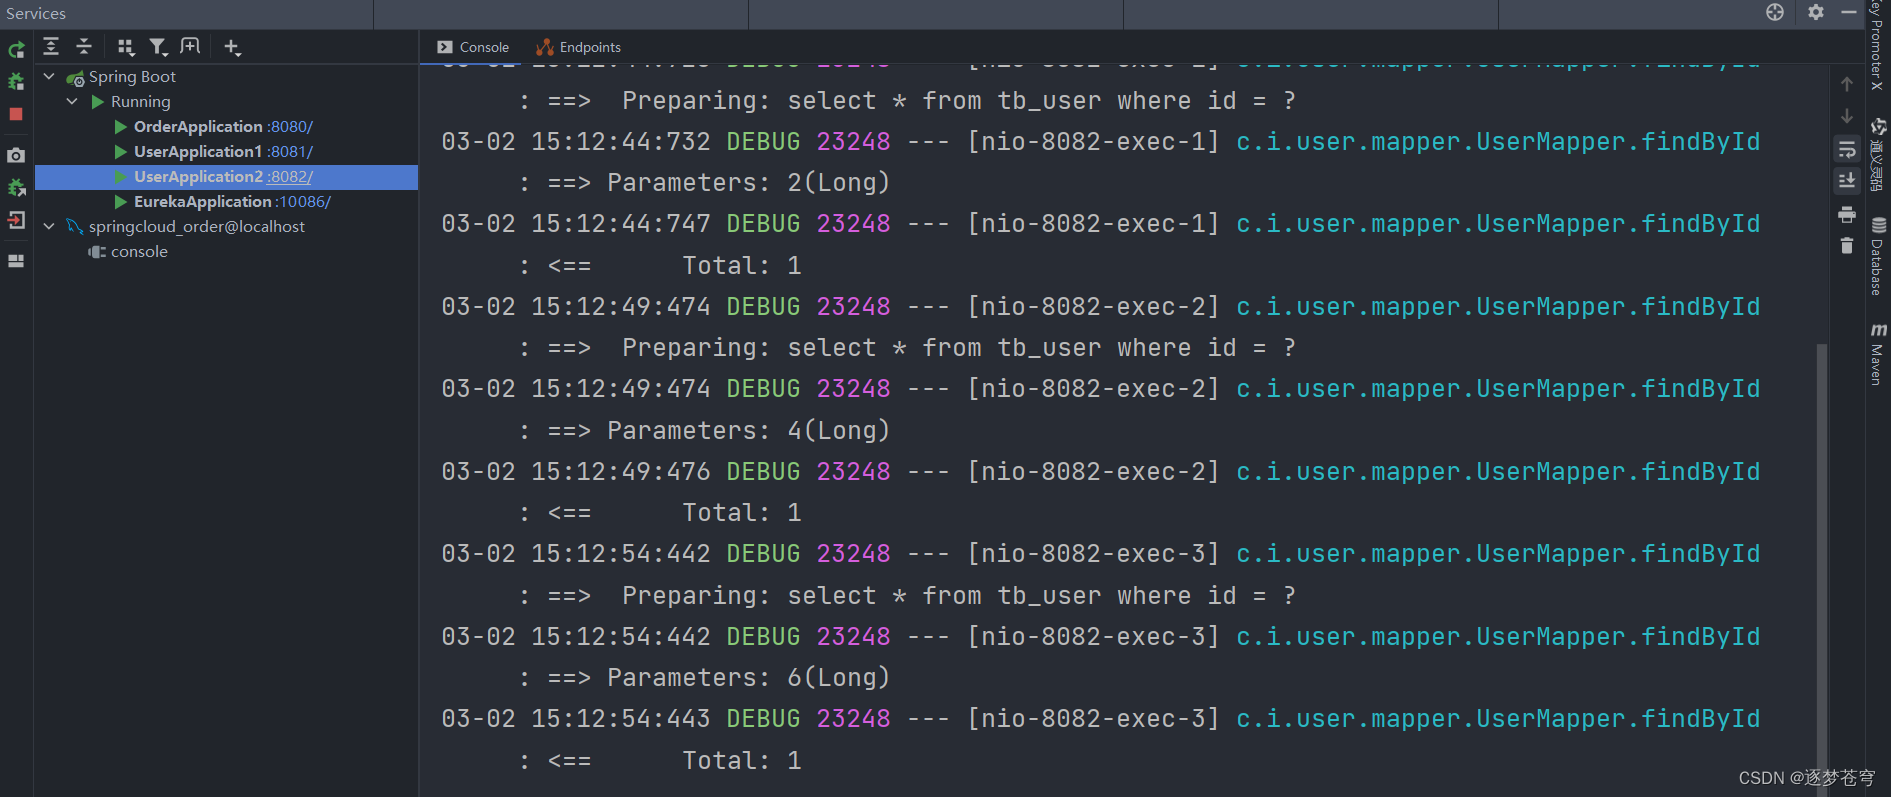Click the Spring Boot tree label
This screenshot has height=797, width=1891.
pyautogui.click(x=132, y=76)
